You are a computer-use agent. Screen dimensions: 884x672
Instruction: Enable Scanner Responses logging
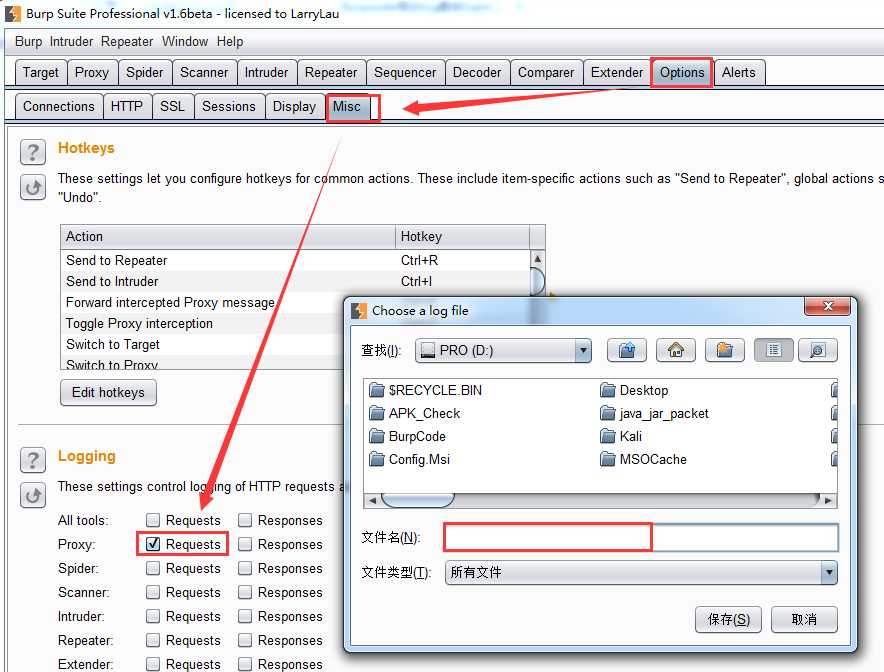(245, 592)
